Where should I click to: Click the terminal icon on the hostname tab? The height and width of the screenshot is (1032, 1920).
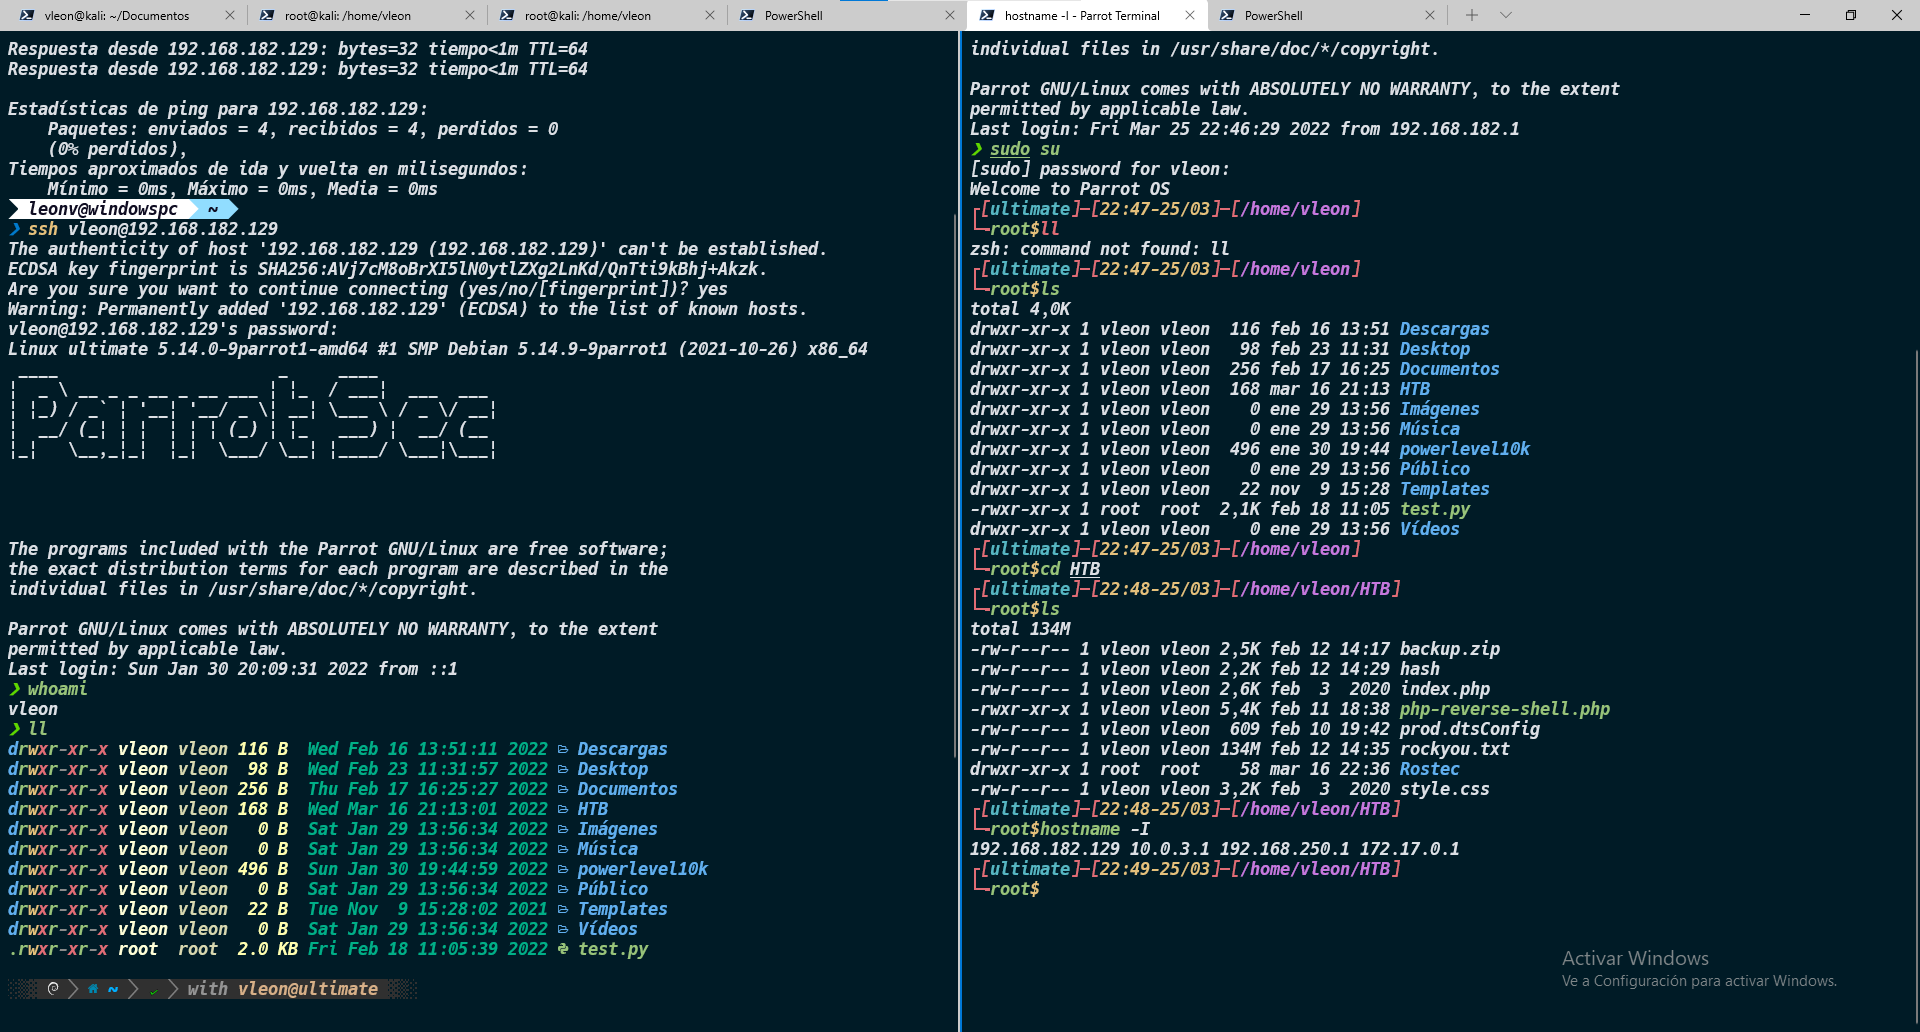click(987, 16)
